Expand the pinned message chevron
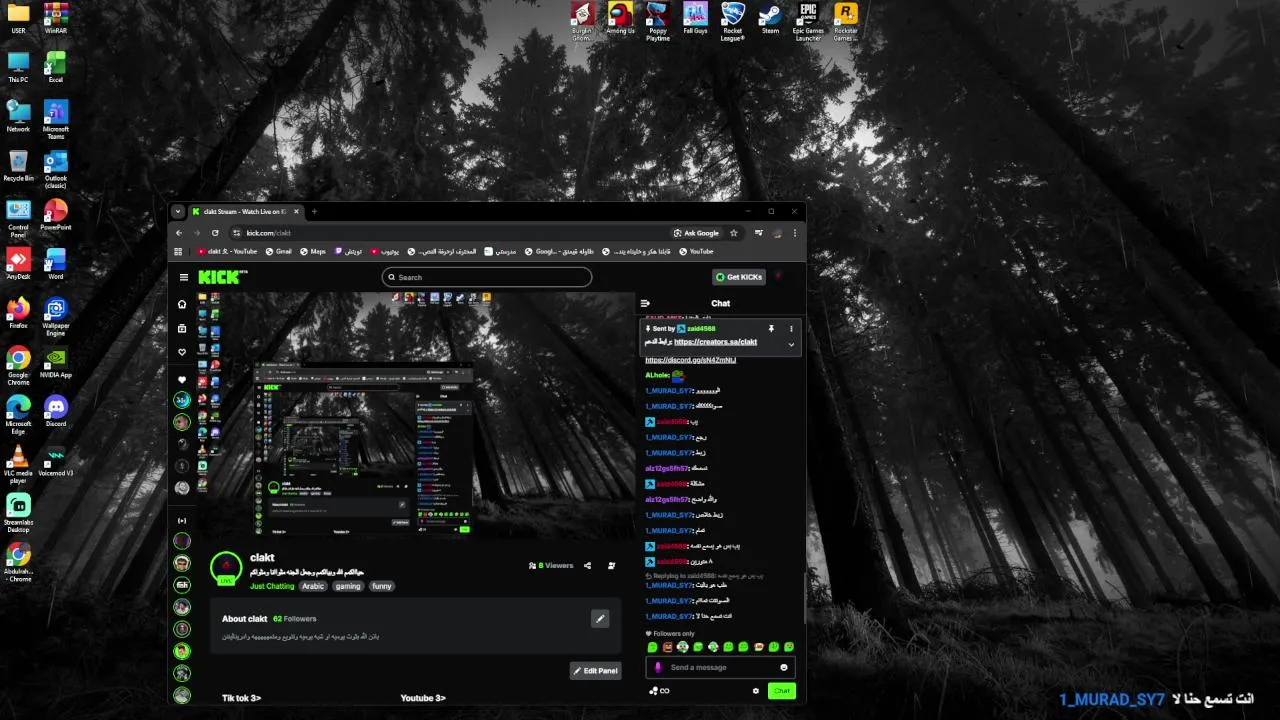Viewport: 1280px width, 720px height. point(791,344)
